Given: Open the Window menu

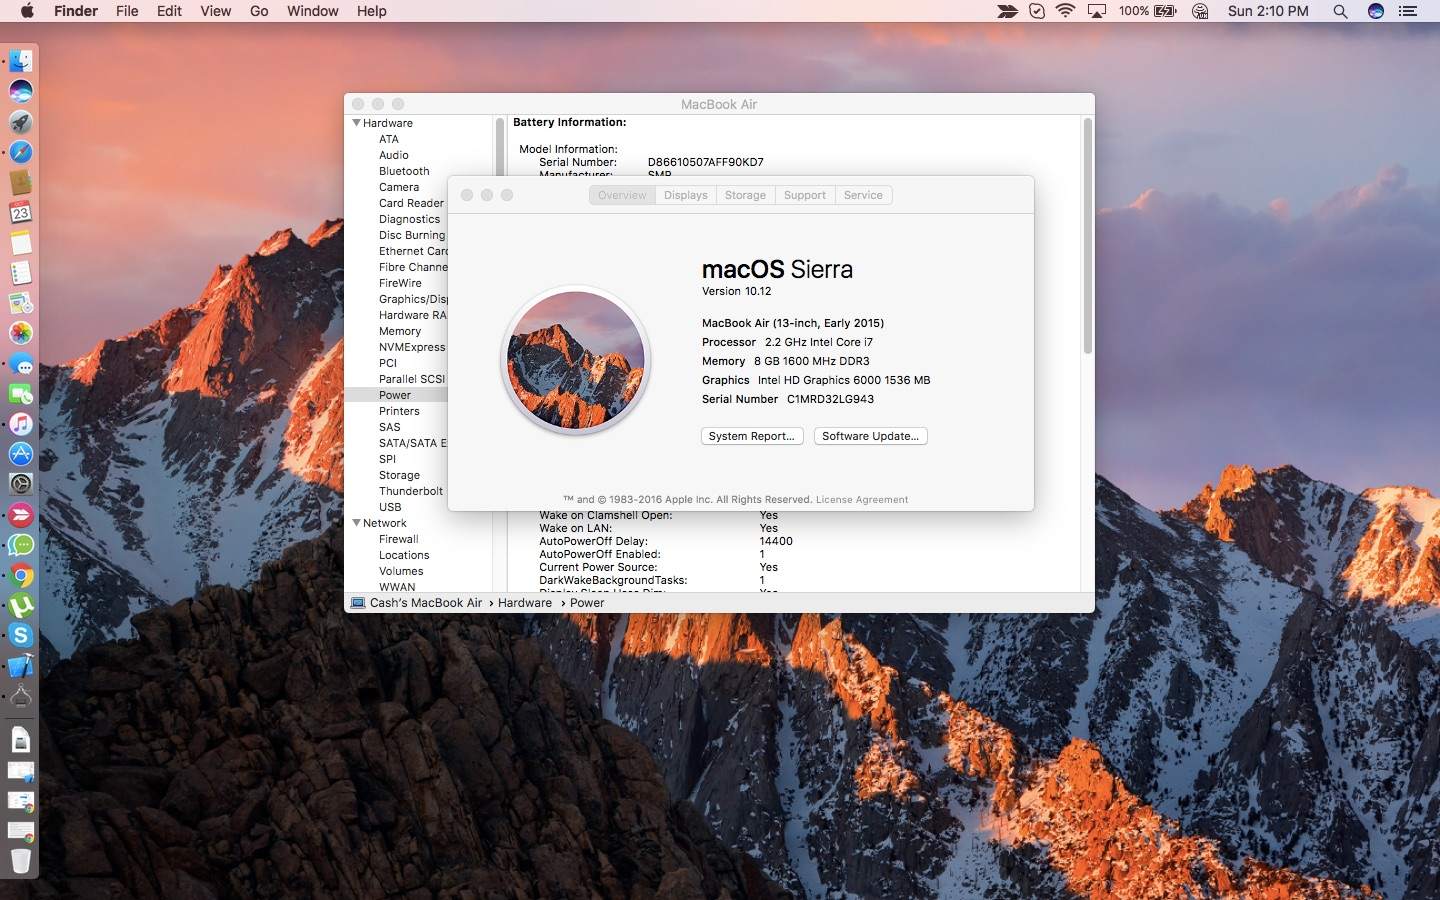Looking at the screenshot, I should [x=313, y=11].
